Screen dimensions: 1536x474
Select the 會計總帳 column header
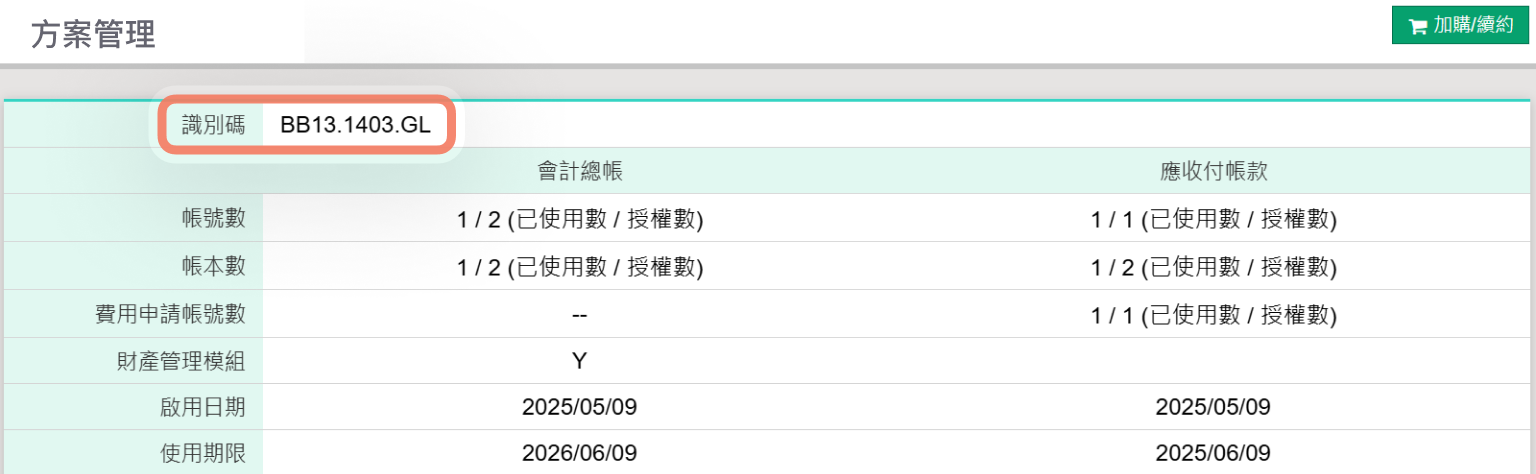pyautogui.click(x=580, y=171)
